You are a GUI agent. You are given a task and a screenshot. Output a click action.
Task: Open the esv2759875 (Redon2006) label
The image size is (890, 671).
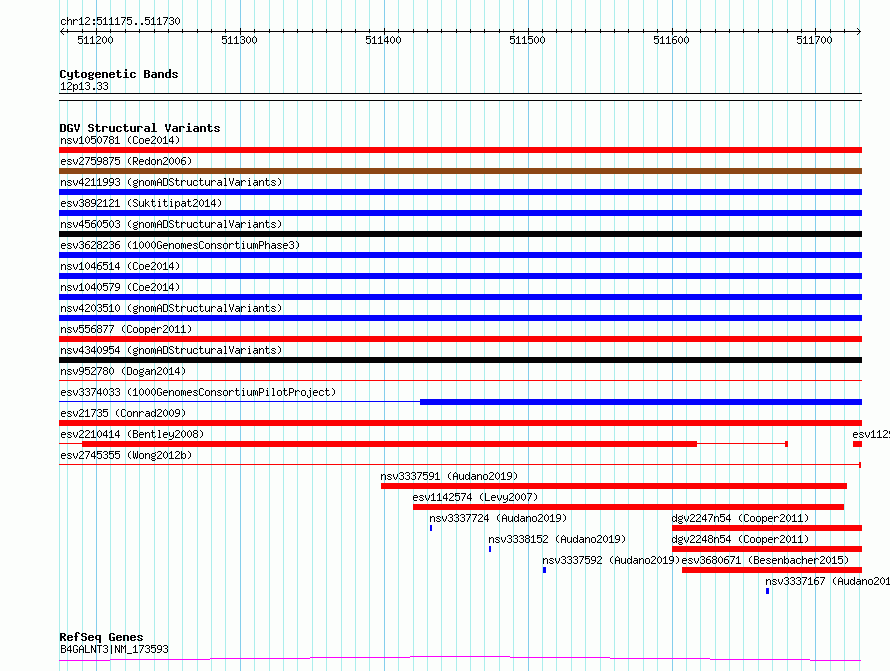[x=126, y=161]
